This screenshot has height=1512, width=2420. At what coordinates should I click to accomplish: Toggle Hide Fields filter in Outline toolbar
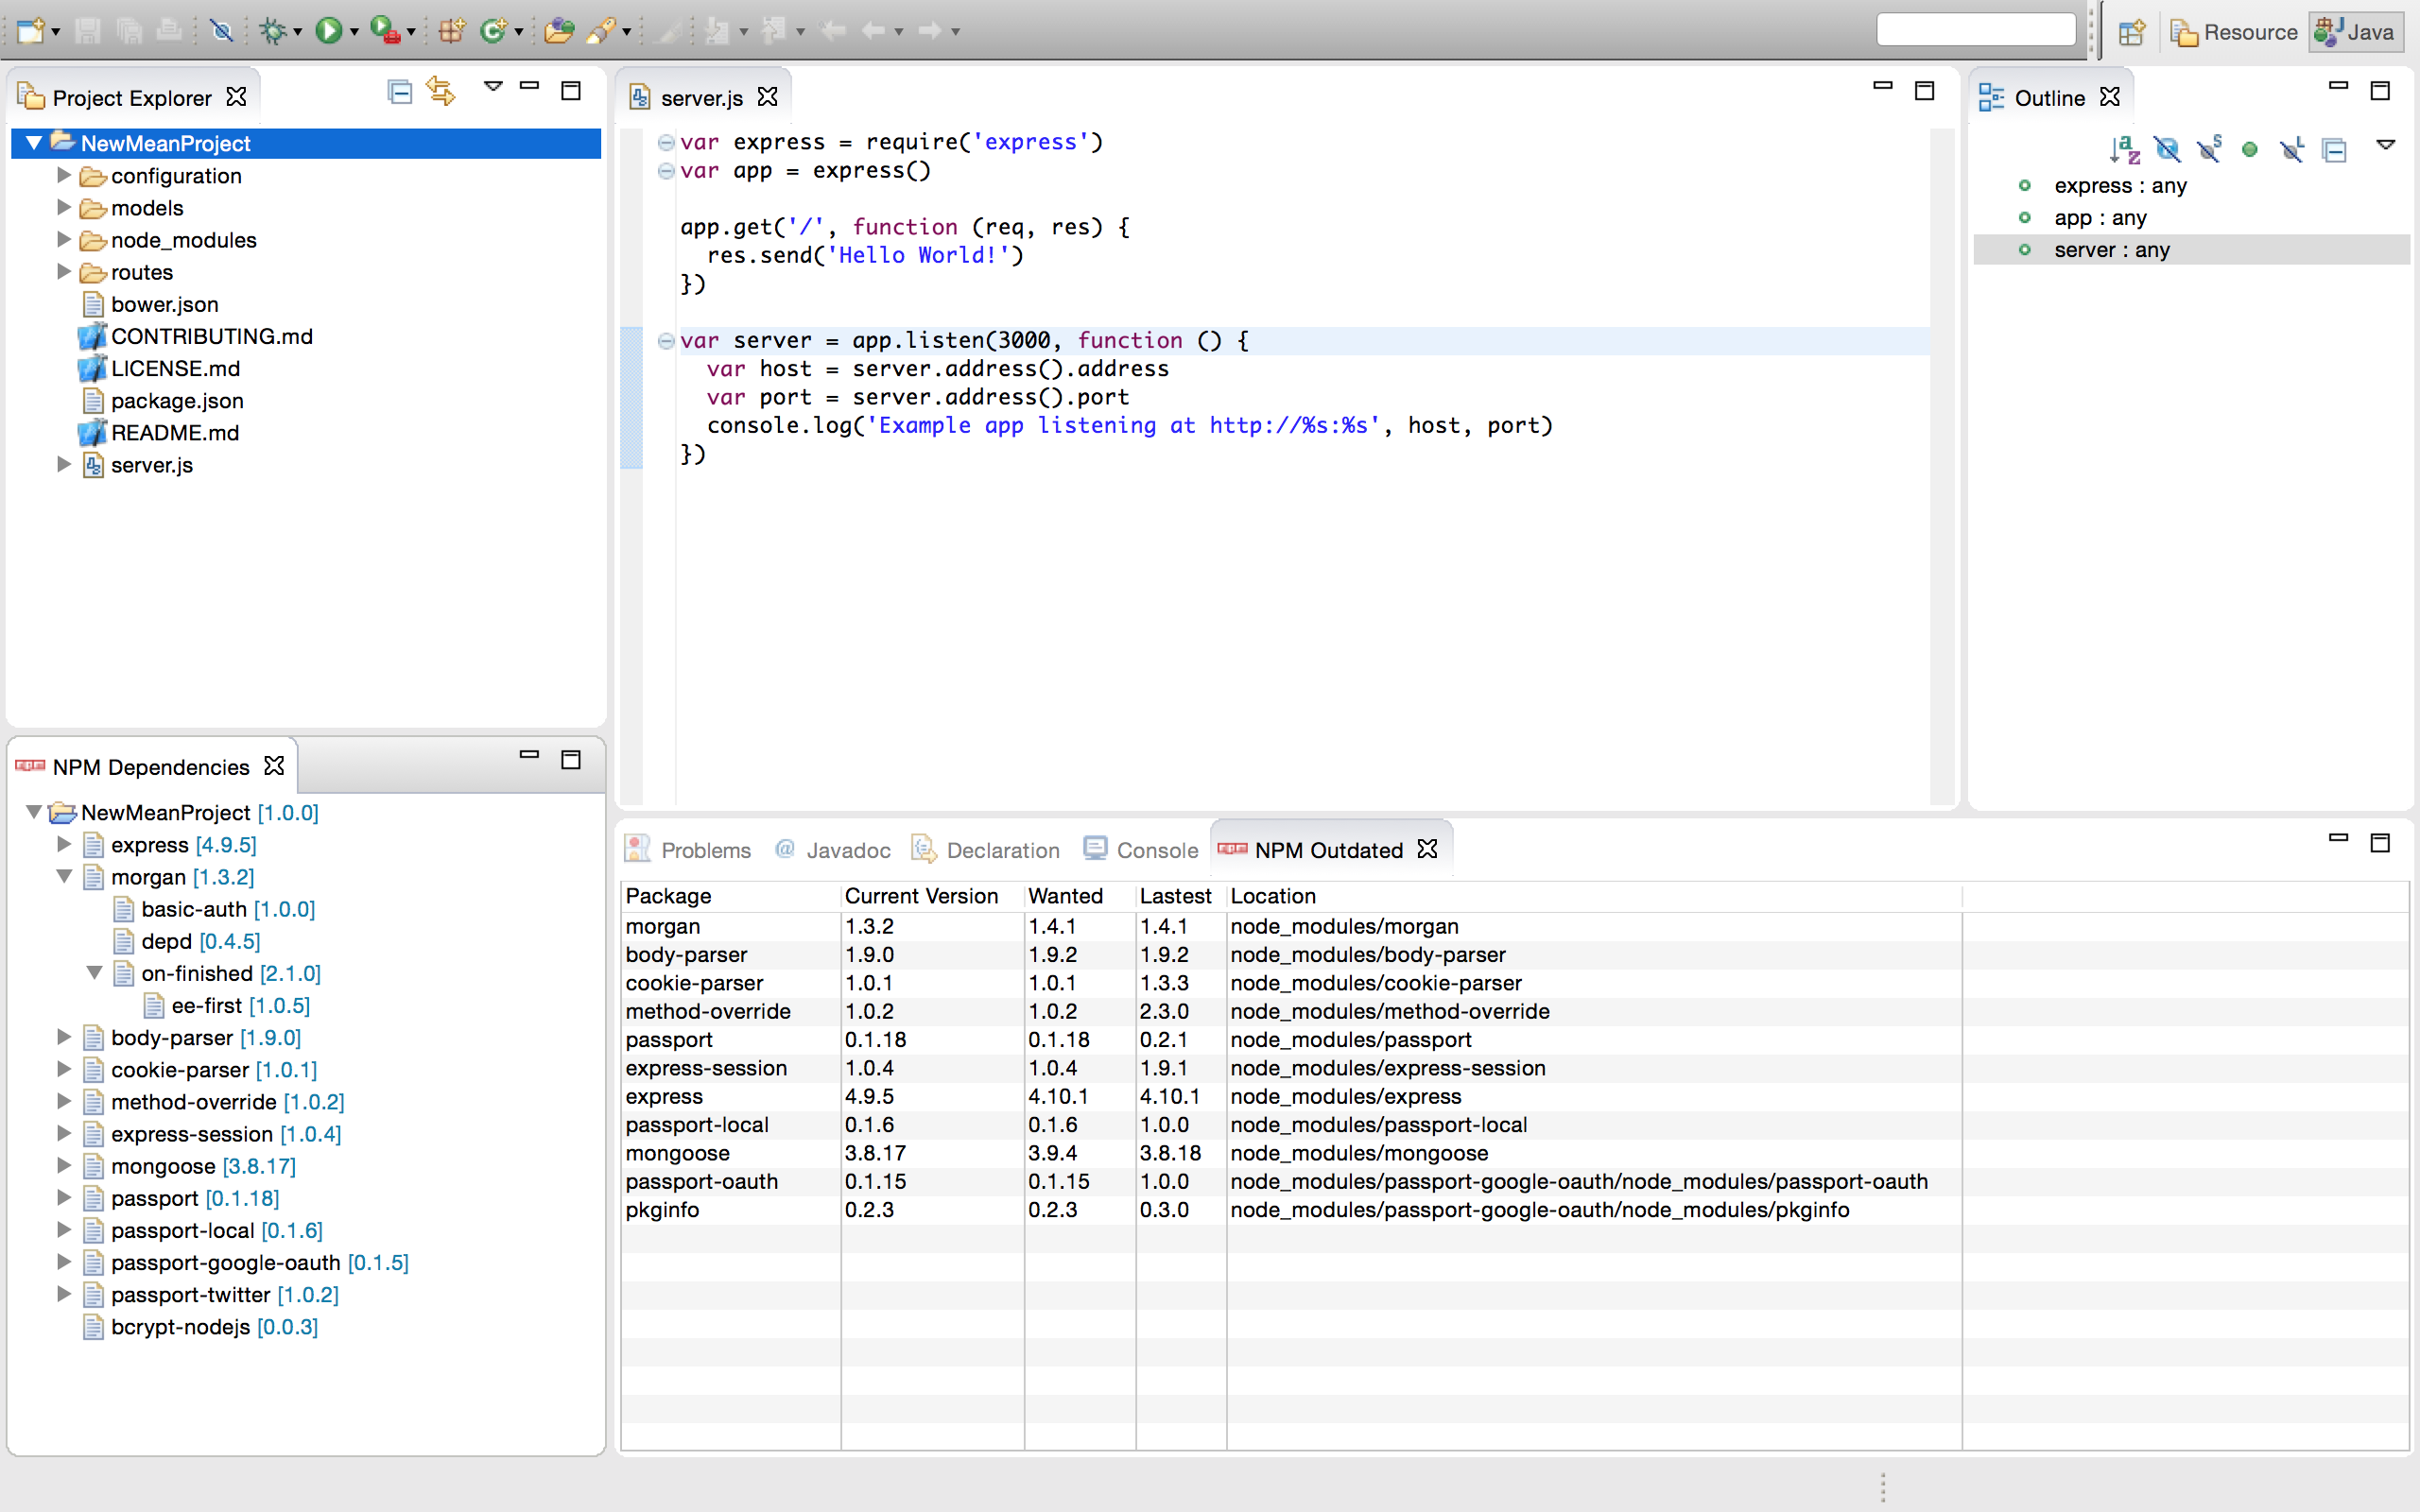click(2166, 150)
